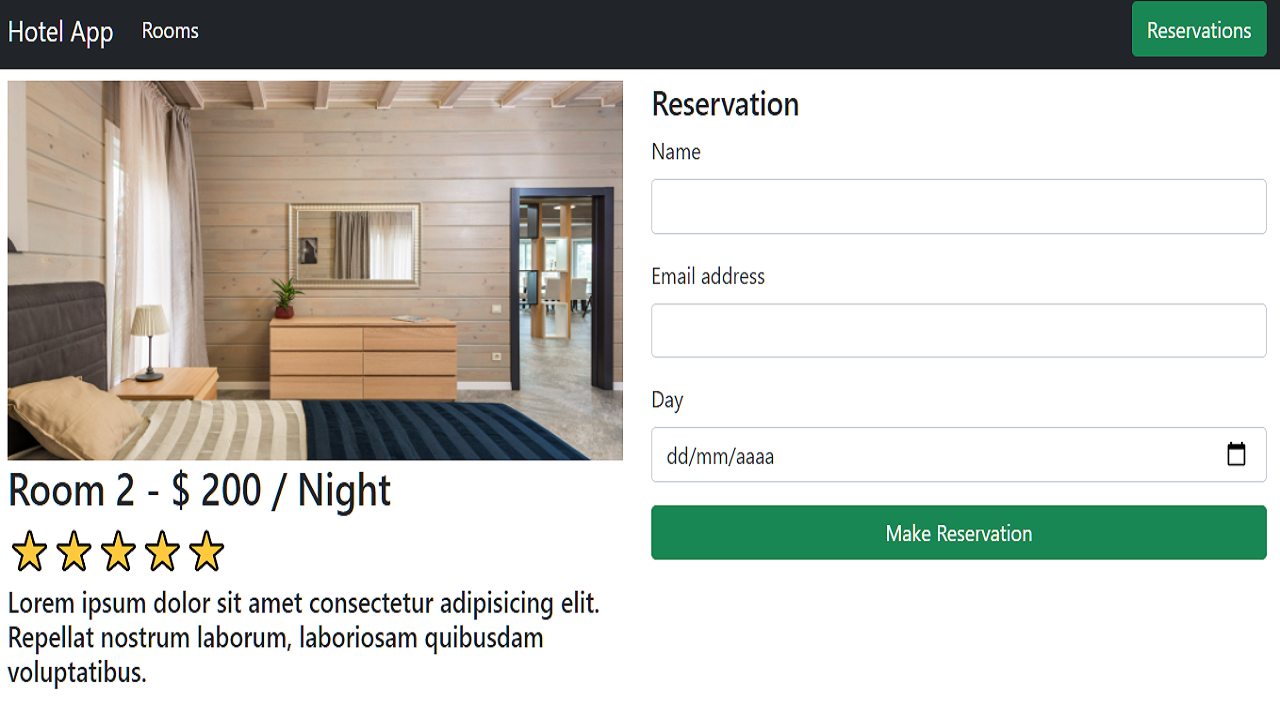Submit with Make Reservation button
1280x720 pixels.
point(959,533)
